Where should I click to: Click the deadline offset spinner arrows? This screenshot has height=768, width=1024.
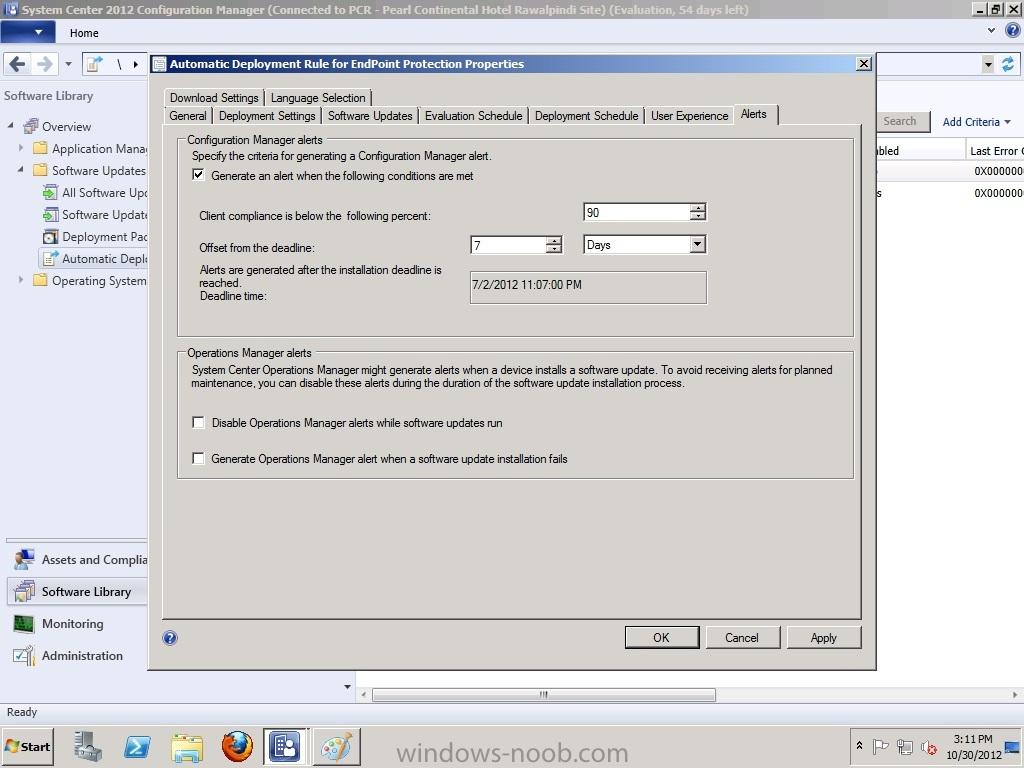click(x=554, y=245)
